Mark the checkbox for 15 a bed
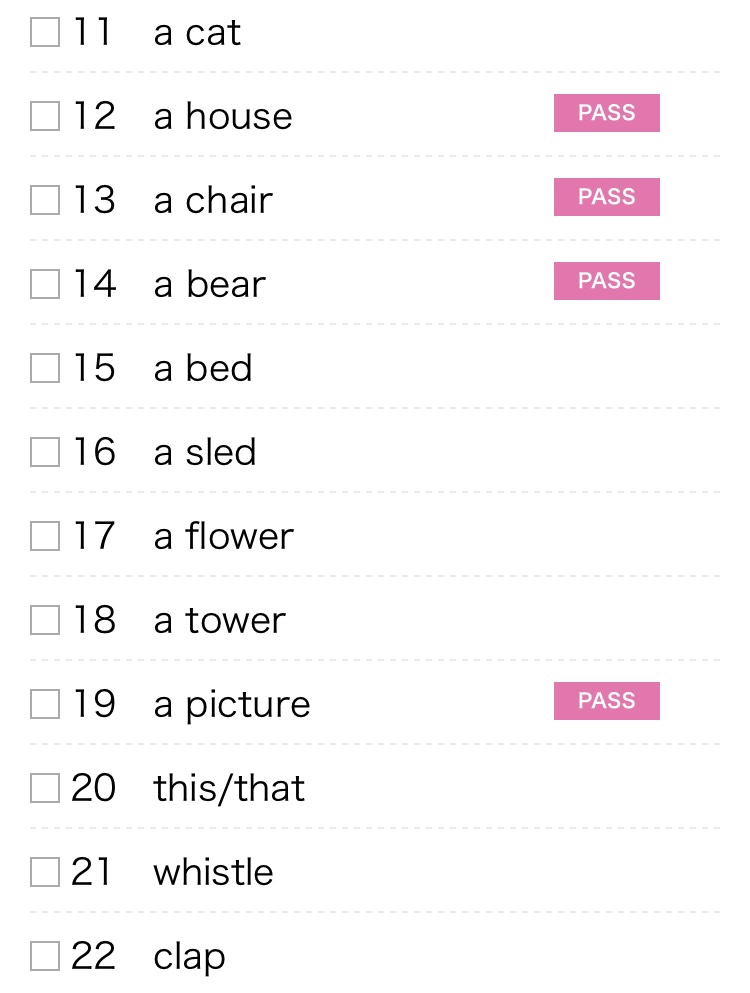Image resolution: width=750 pixels, height=993 pixels. coord(45,368)
